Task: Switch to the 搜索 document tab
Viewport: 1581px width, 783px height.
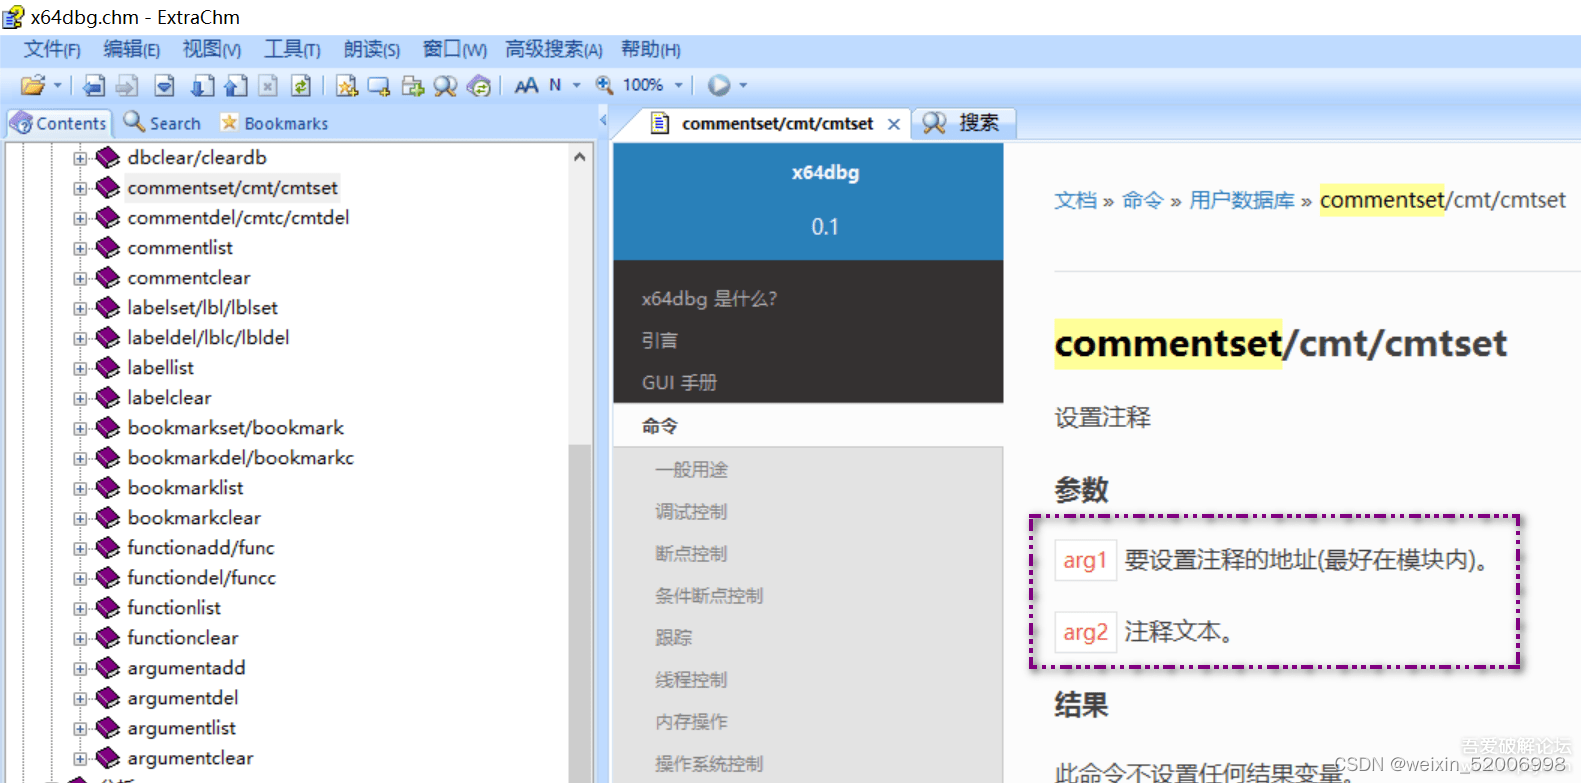Action: 962,123
